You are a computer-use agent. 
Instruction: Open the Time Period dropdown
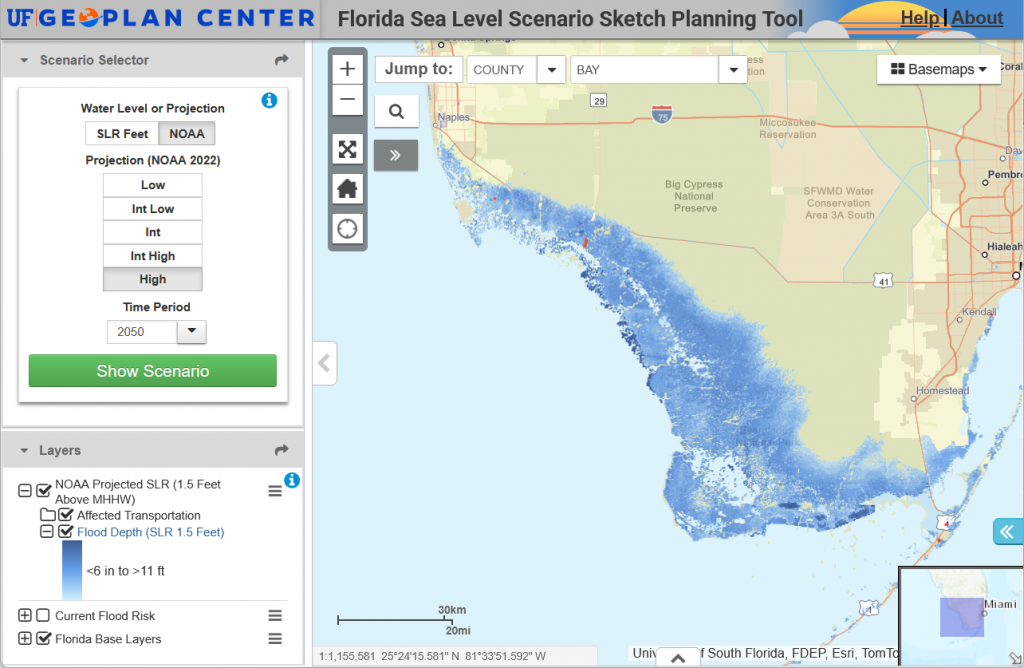(x=191, y=332)
